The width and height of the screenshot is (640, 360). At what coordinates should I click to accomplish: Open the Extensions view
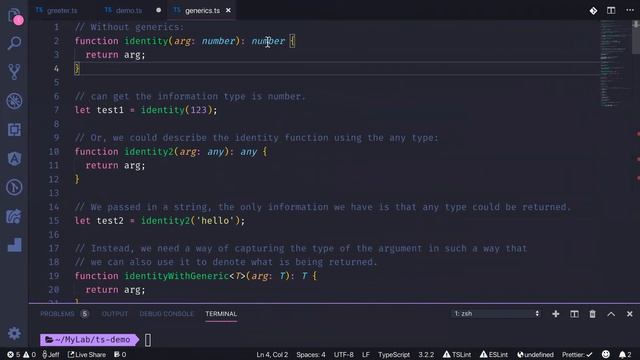point(14,130)
